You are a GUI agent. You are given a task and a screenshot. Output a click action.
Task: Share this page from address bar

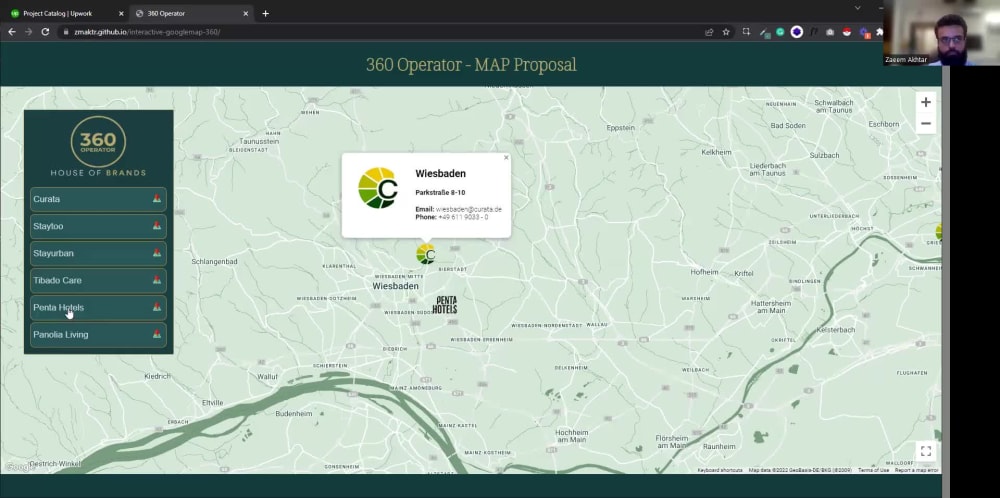(x=709, y=32)
